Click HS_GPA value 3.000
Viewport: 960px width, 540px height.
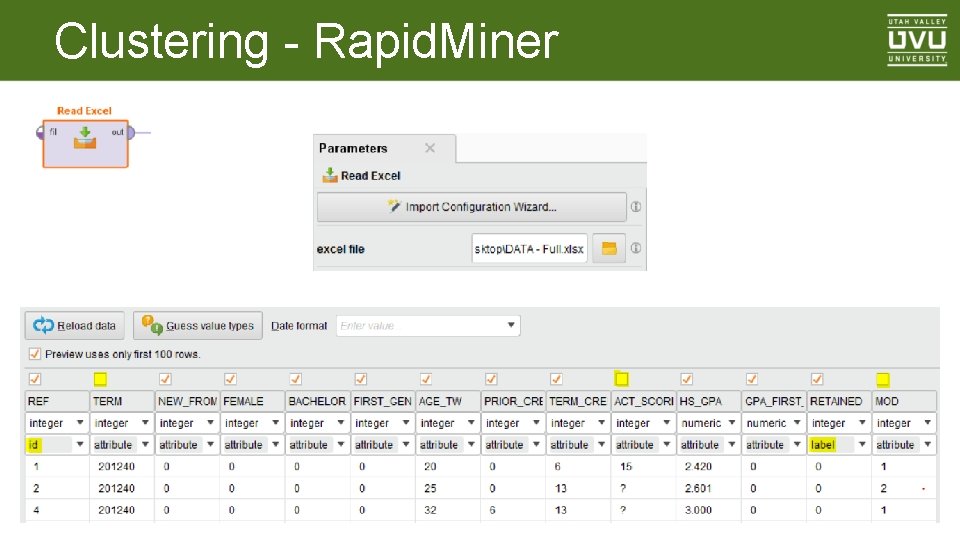(x=698, y=510)
